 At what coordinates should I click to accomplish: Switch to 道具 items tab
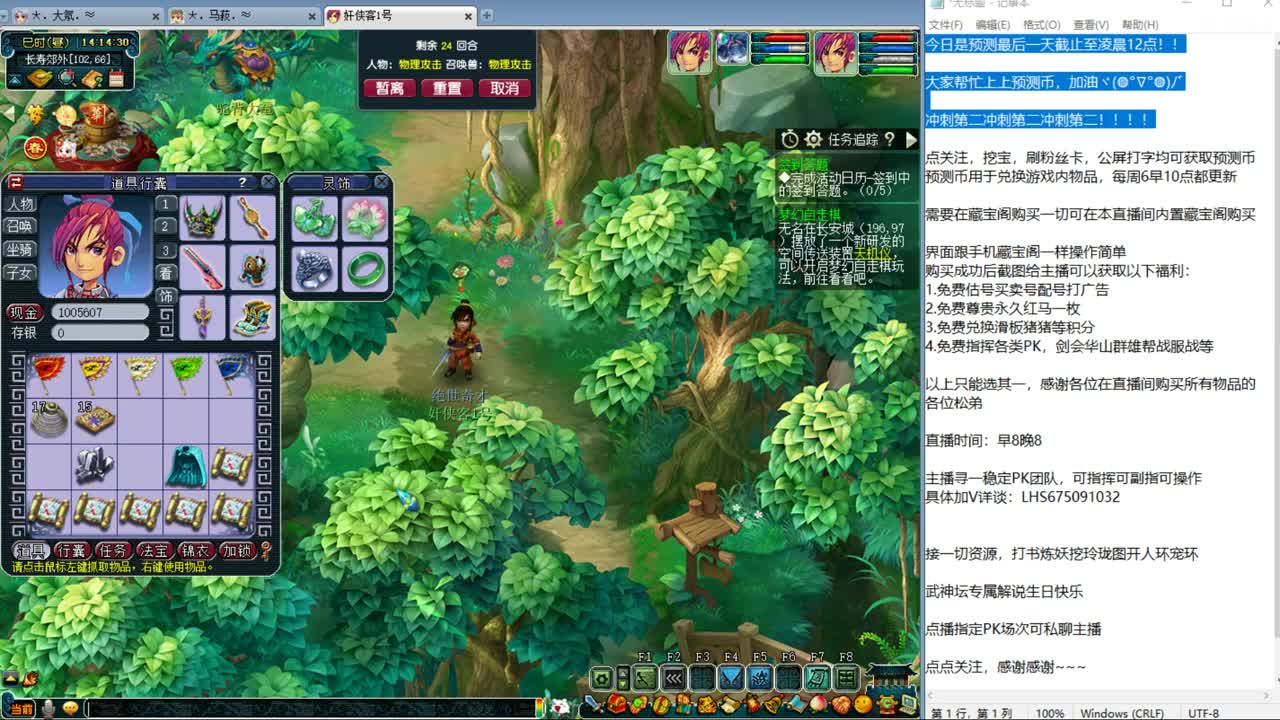(x=30, y=551)
